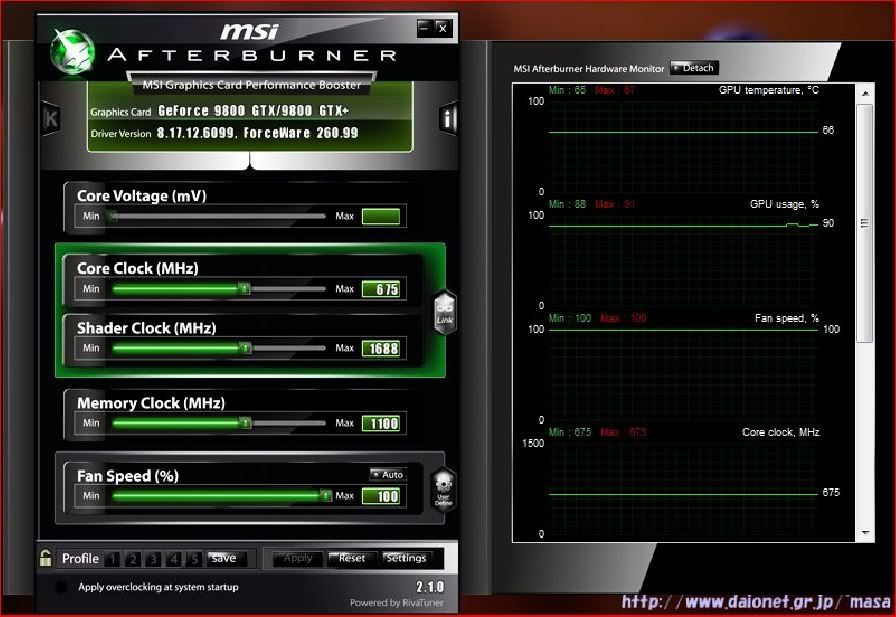Image resolution: width=896 pixels, height=617 pixels.
Task: Click the Apply button
Action: coord(298,559)
